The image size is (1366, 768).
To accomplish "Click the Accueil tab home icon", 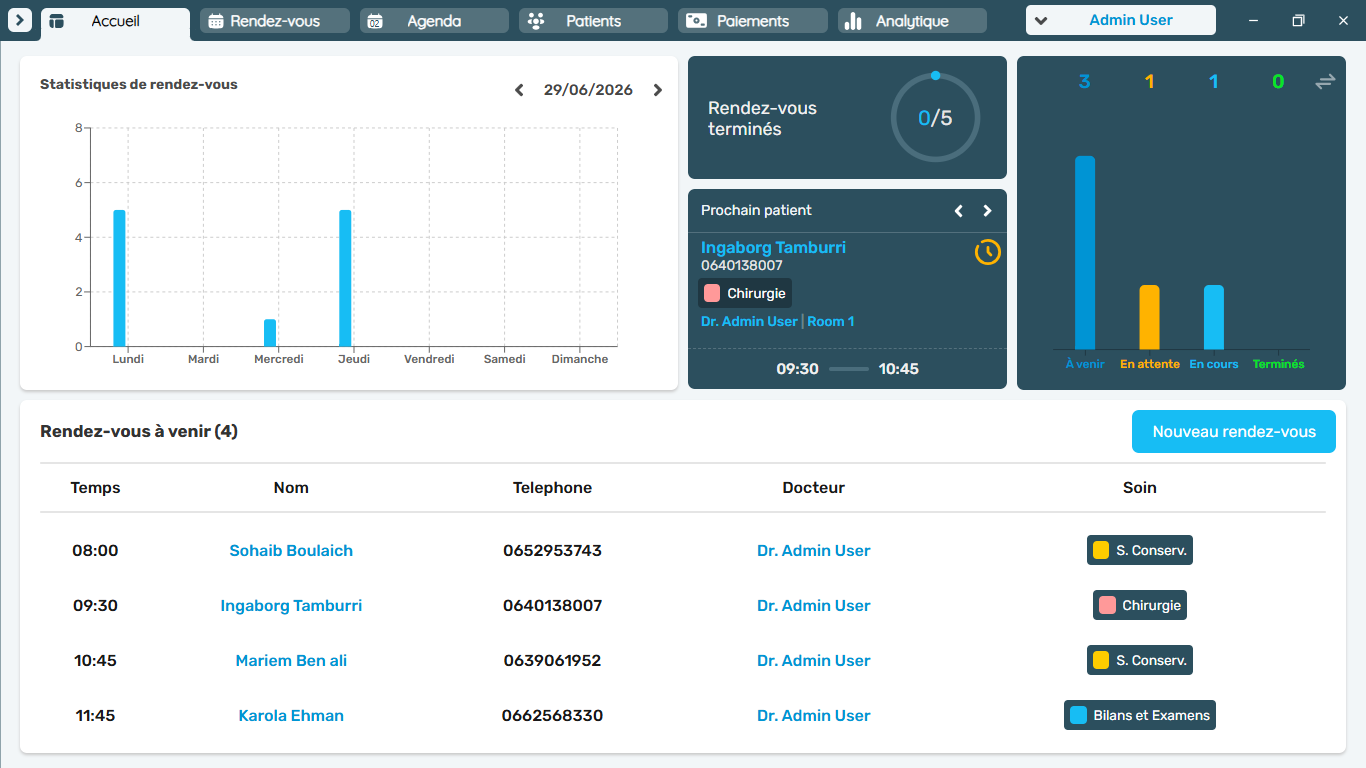I will coord(57,21).
